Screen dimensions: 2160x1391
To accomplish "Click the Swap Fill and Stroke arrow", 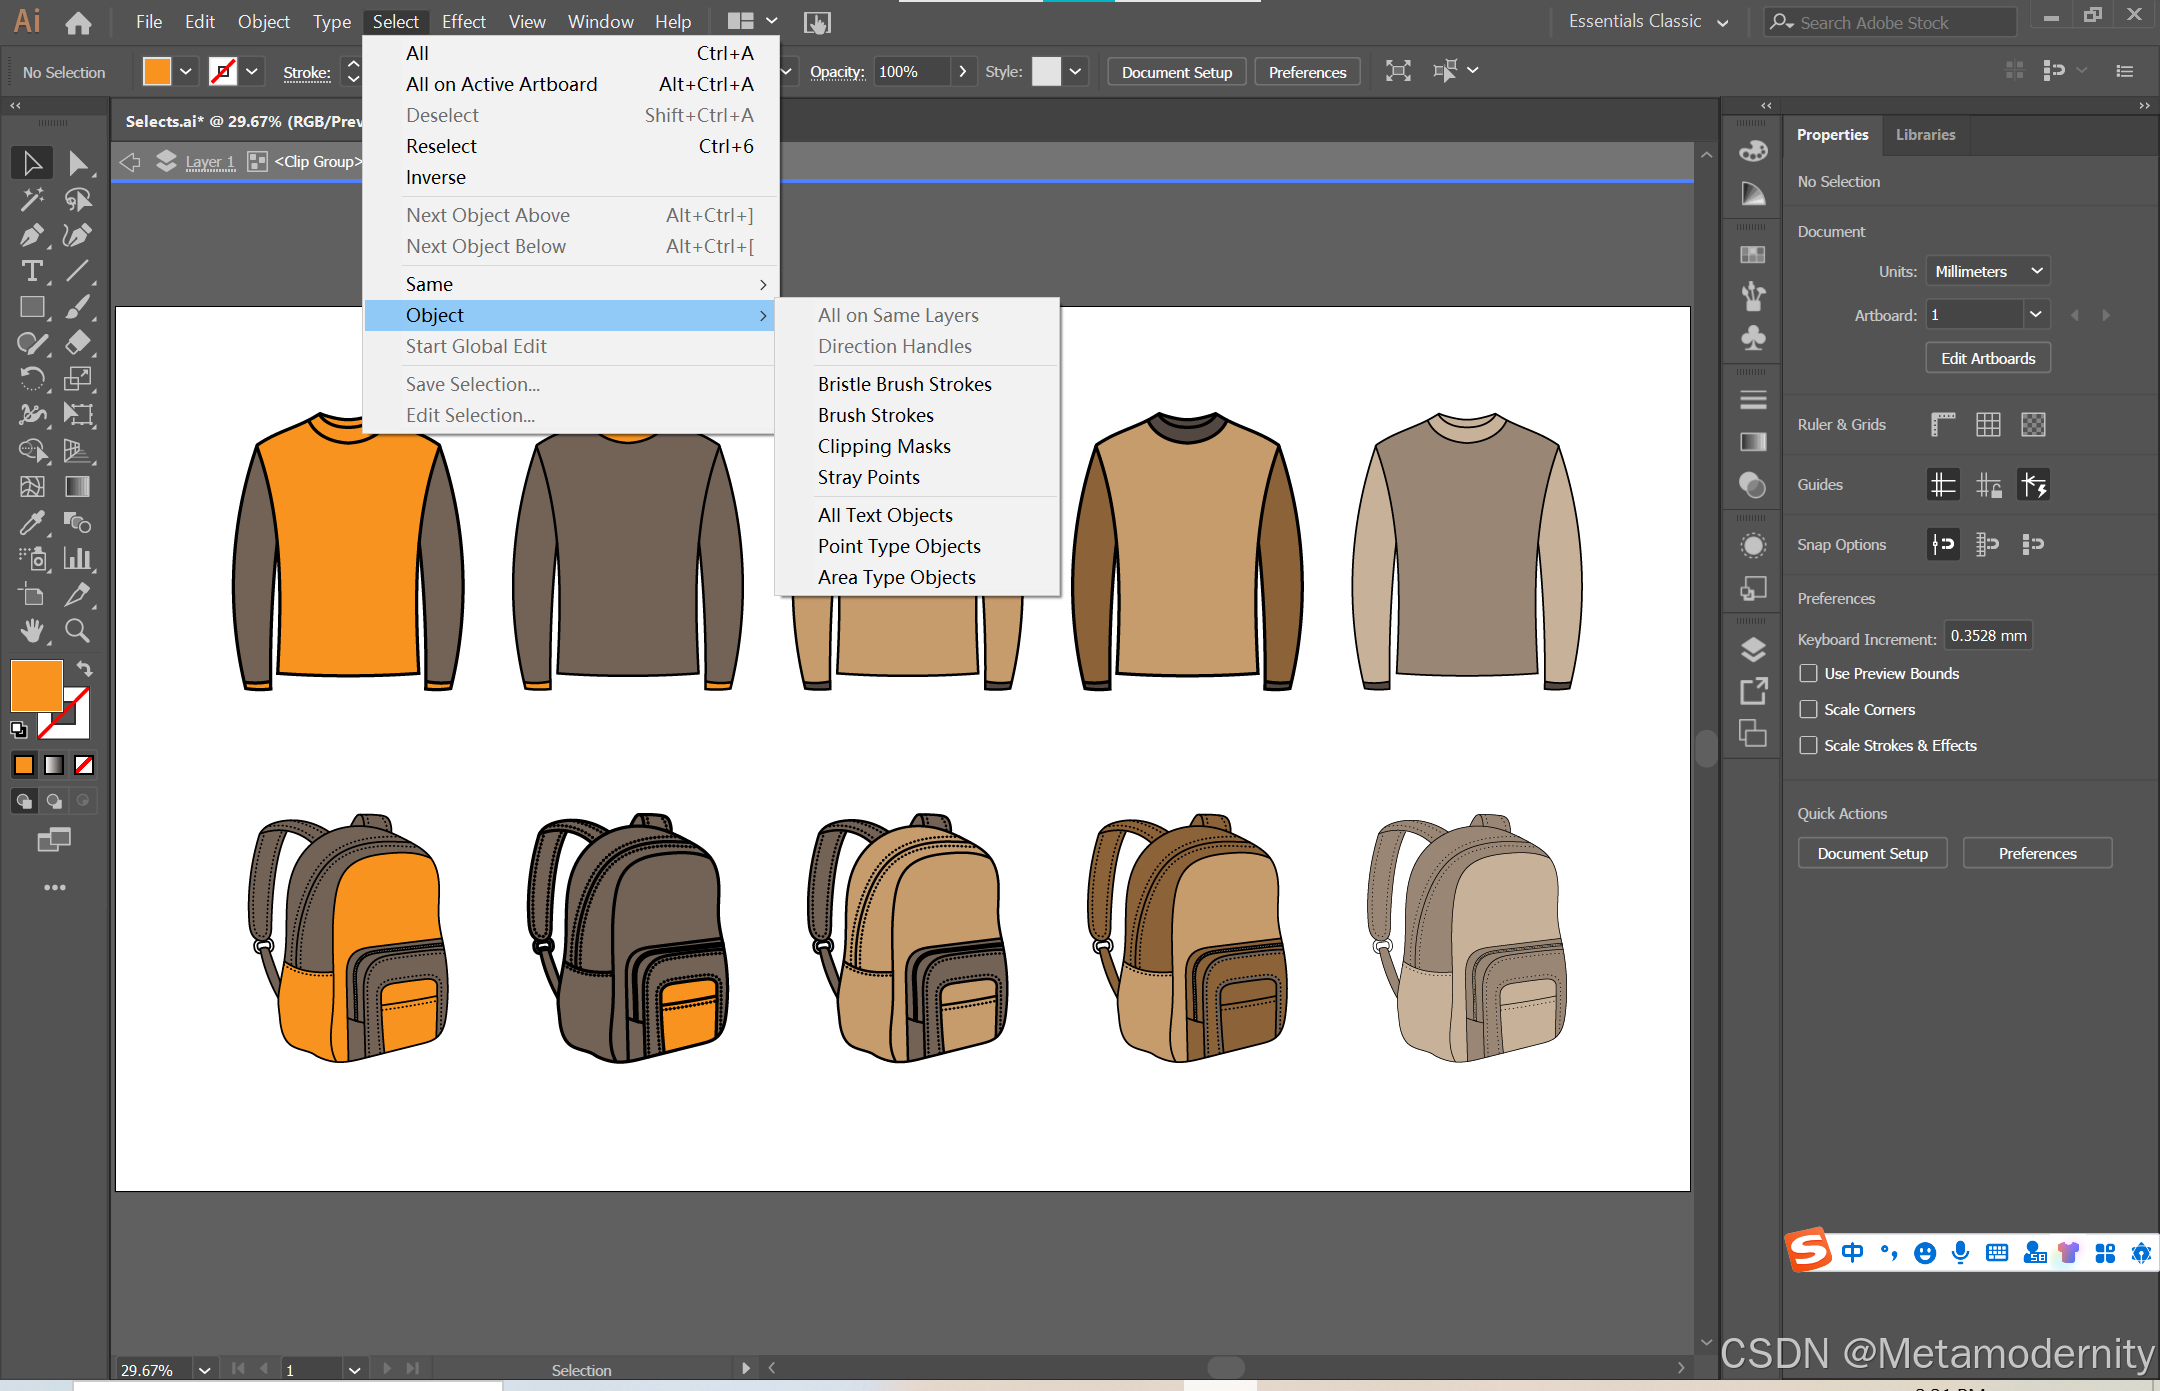I will (x=85, y=668).
